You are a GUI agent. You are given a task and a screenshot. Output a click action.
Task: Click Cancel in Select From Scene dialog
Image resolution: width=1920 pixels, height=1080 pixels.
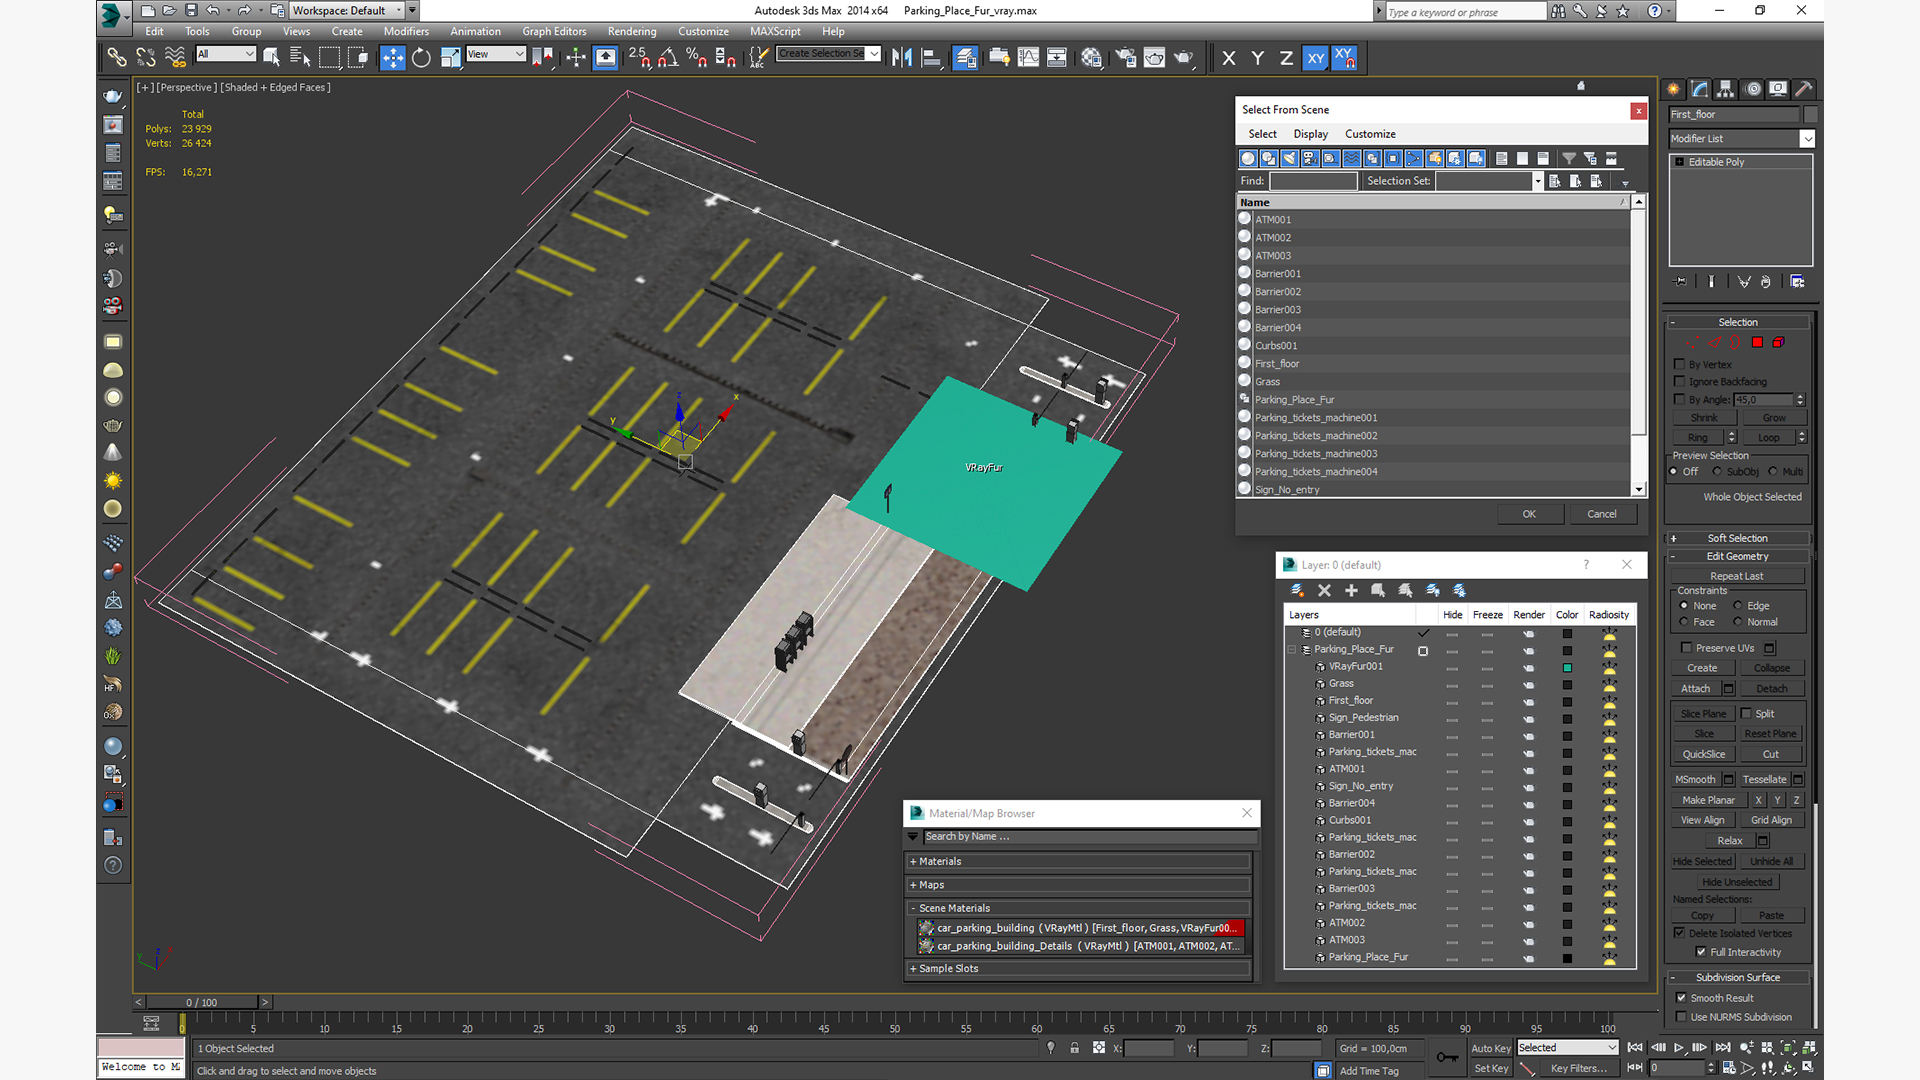[1601, 514]
